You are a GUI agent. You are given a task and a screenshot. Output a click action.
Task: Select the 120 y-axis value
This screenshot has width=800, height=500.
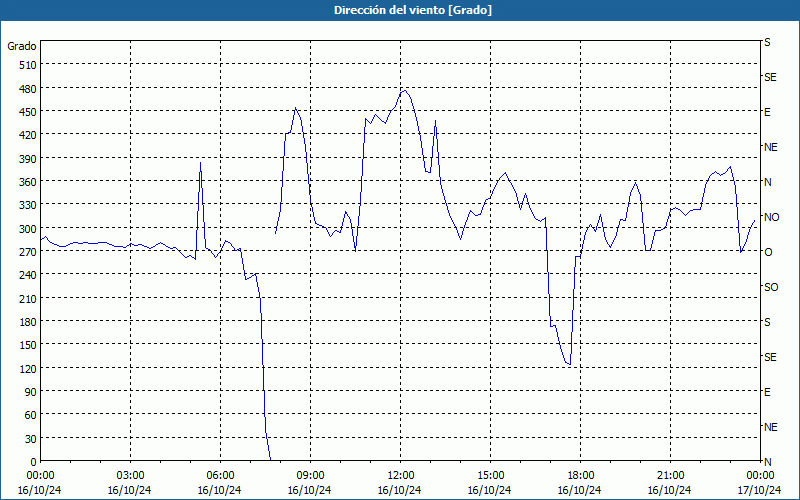28,368
